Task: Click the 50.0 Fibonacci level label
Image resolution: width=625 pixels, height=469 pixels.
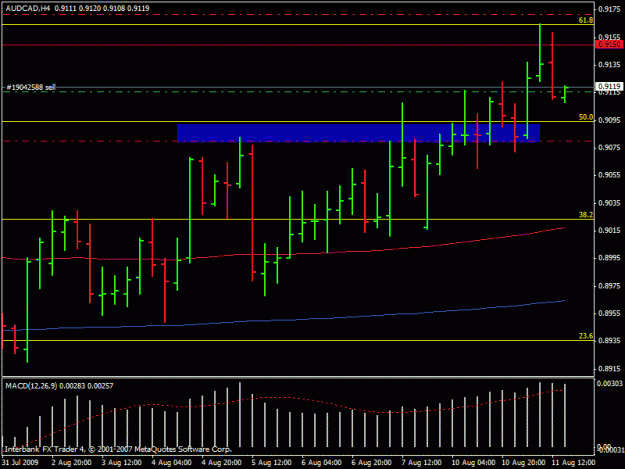Action: tap(586, 117)
